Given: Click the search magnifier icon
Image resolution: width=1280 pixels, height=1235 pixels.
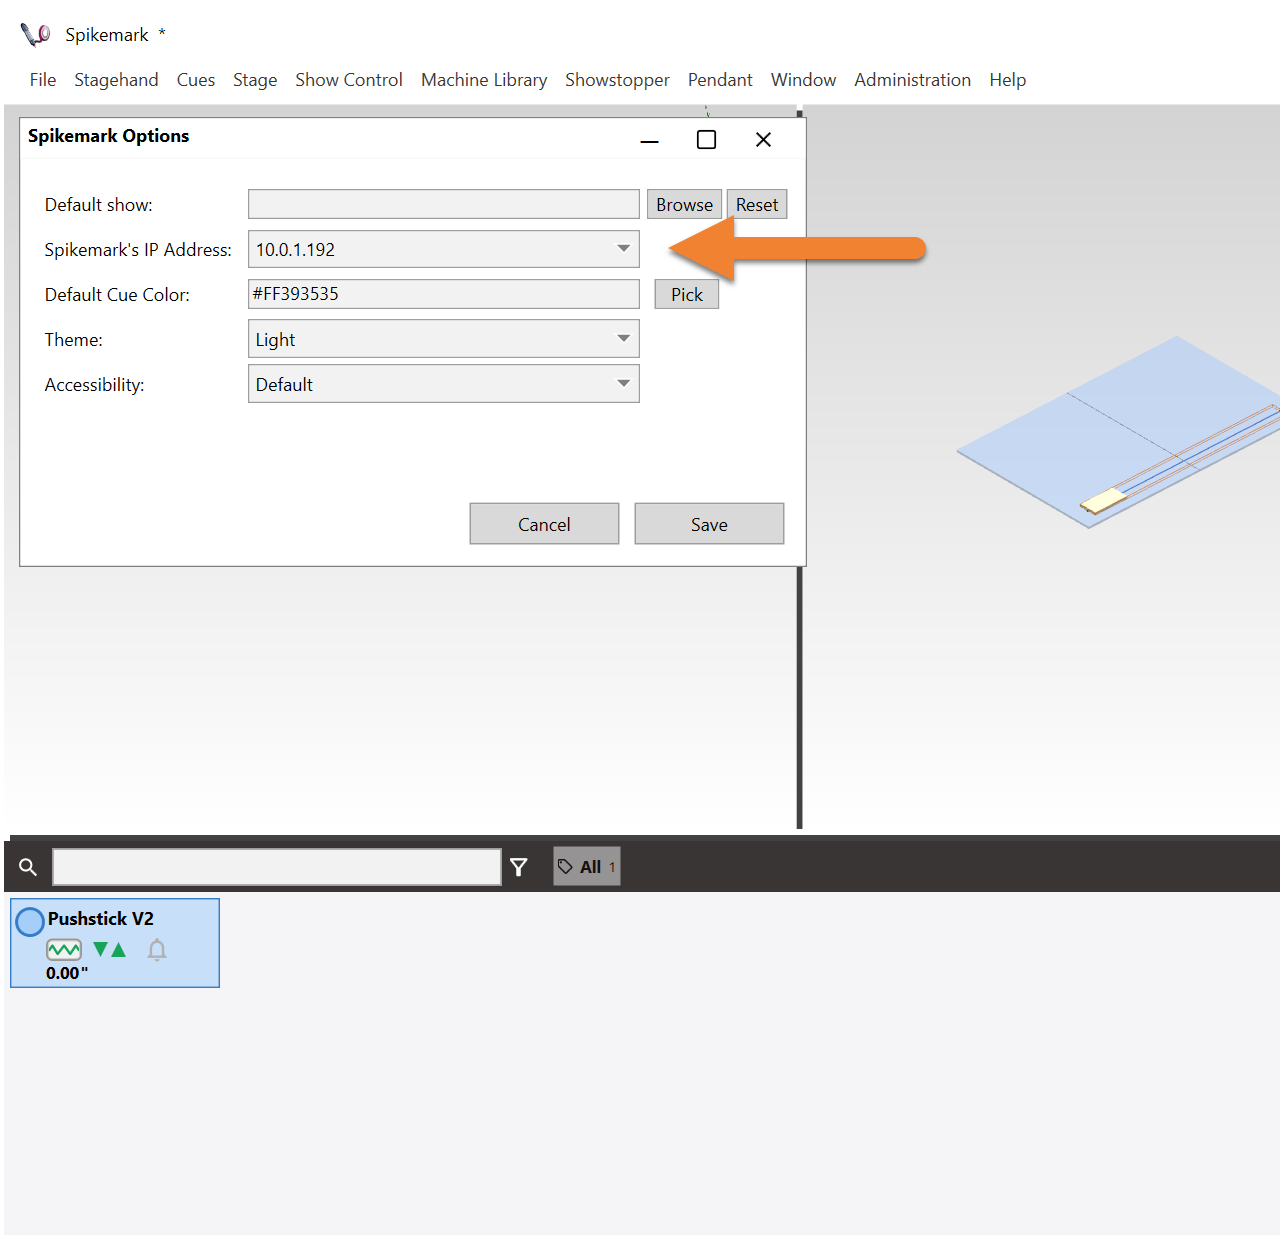Looking at the screenshot, I should [x=28, y=867].
